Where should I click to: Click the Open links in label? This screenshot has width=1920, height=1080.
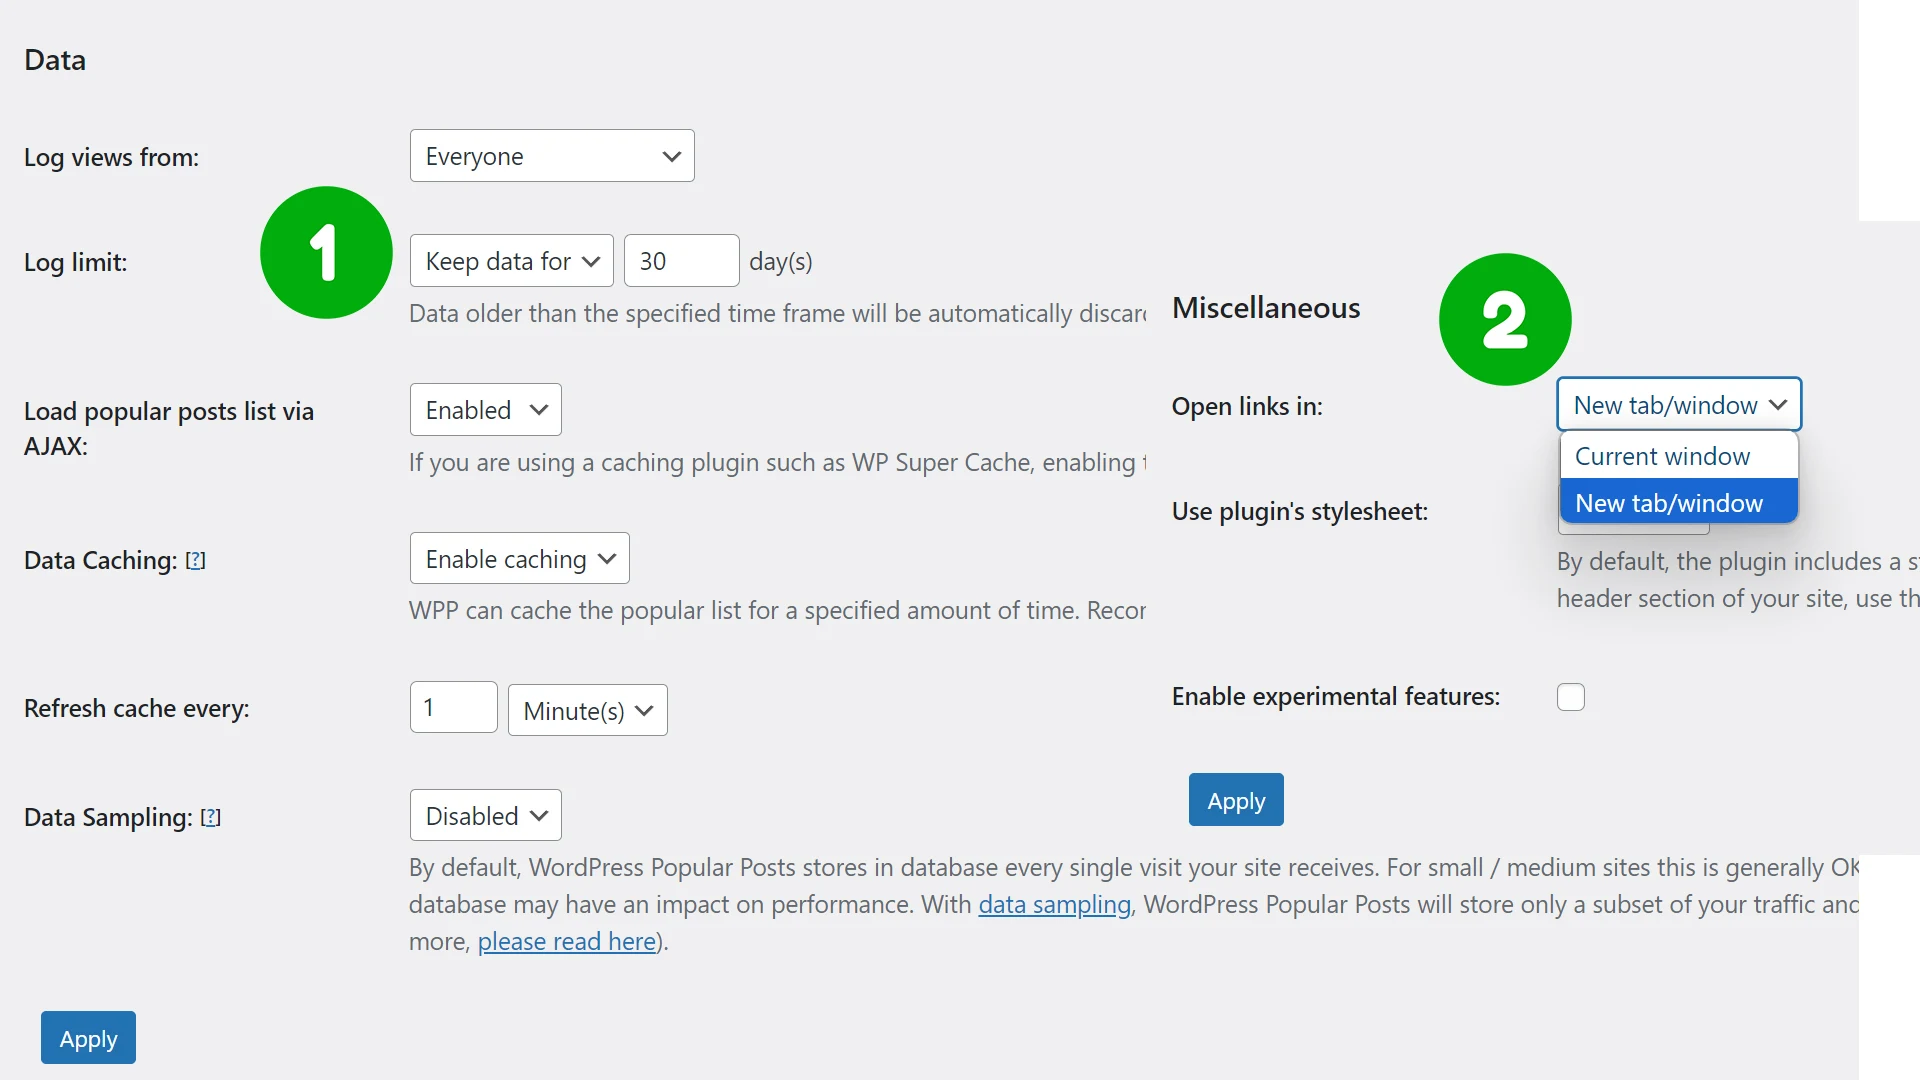click(x=1247, y=407)
